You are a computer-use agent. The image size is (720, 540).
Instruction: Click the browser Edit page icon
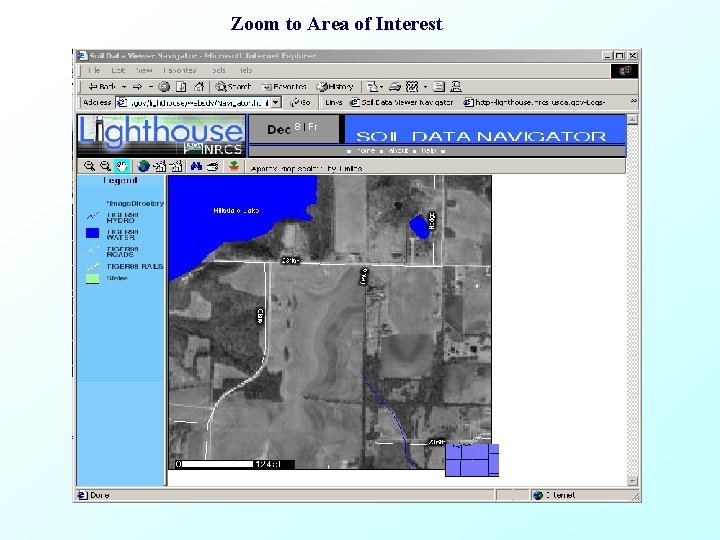point(412,86)
